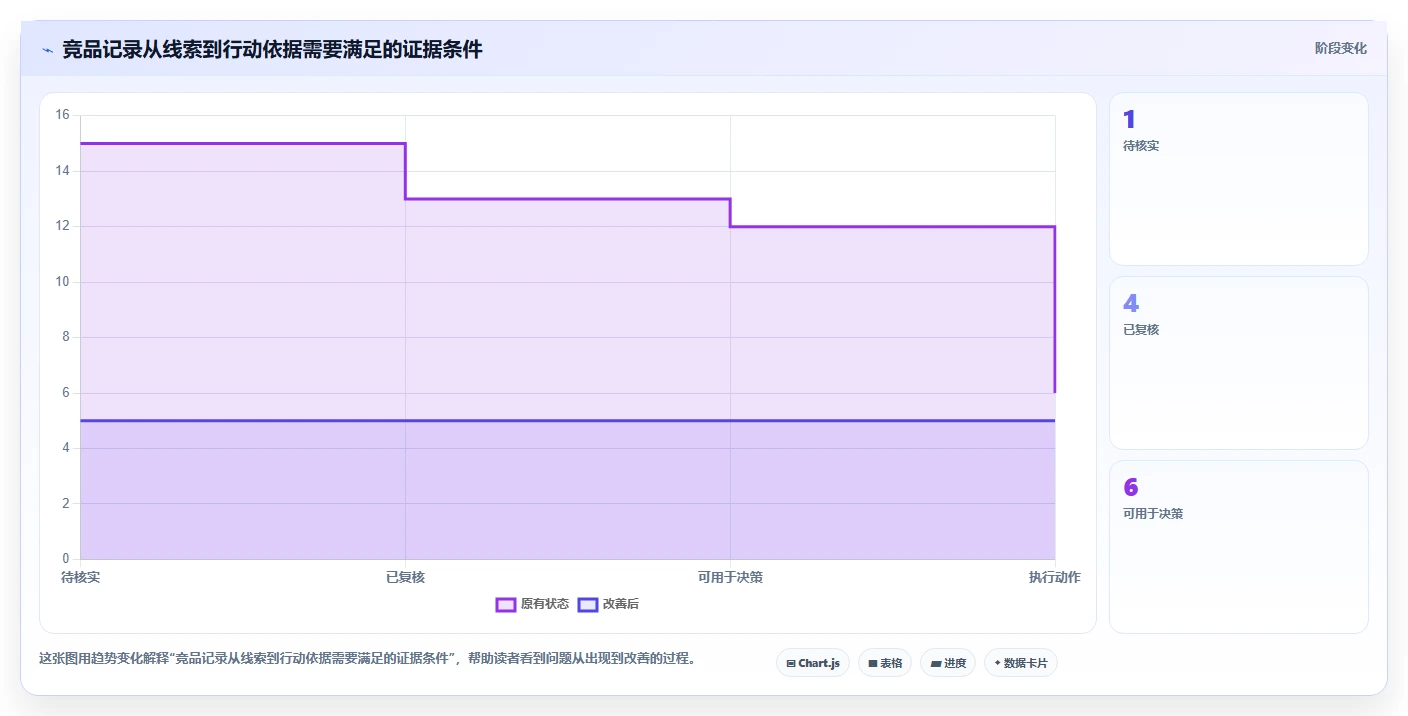
Task: Select the 数据卡片 tag chip
Action: pyautogui.click(x=1020, y=663)
